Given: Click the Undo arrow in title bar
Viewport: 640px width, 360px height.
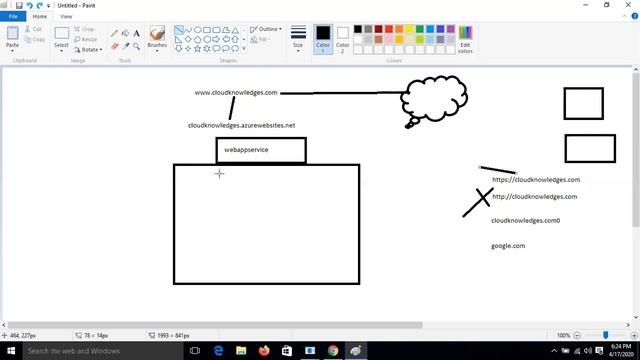Looking at the screenshot, I should pyautogui.click(x=29, y=5).
